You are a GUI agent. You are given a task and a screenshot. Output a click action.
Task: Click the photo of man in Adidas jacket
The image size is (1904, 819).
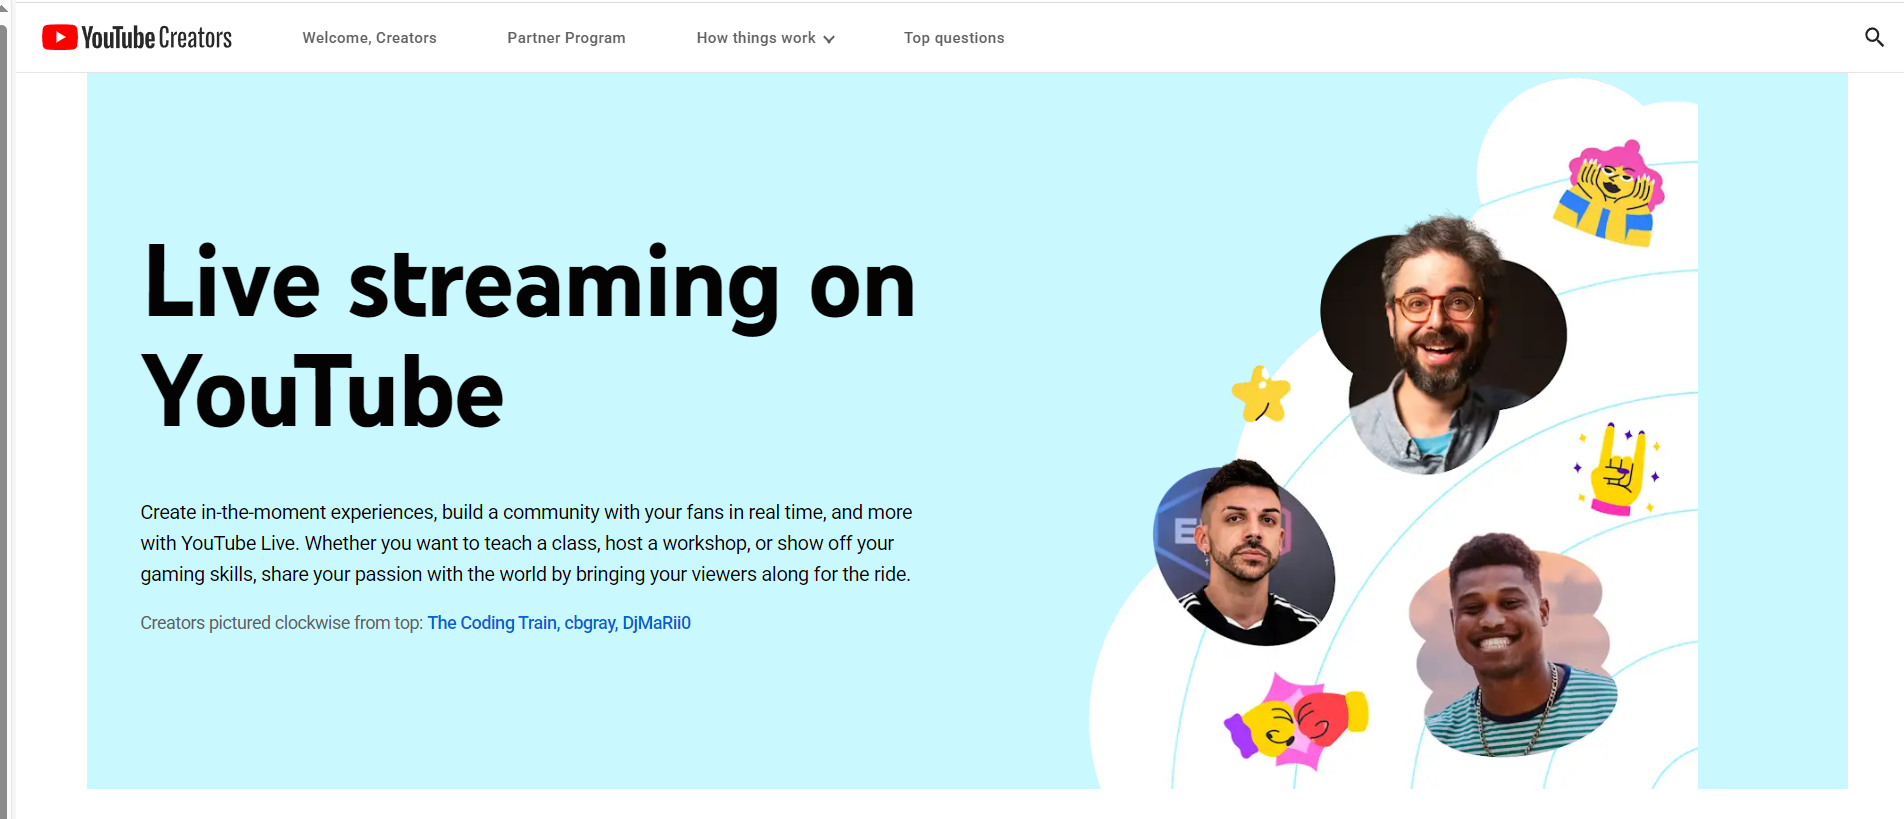(1243, 555)
